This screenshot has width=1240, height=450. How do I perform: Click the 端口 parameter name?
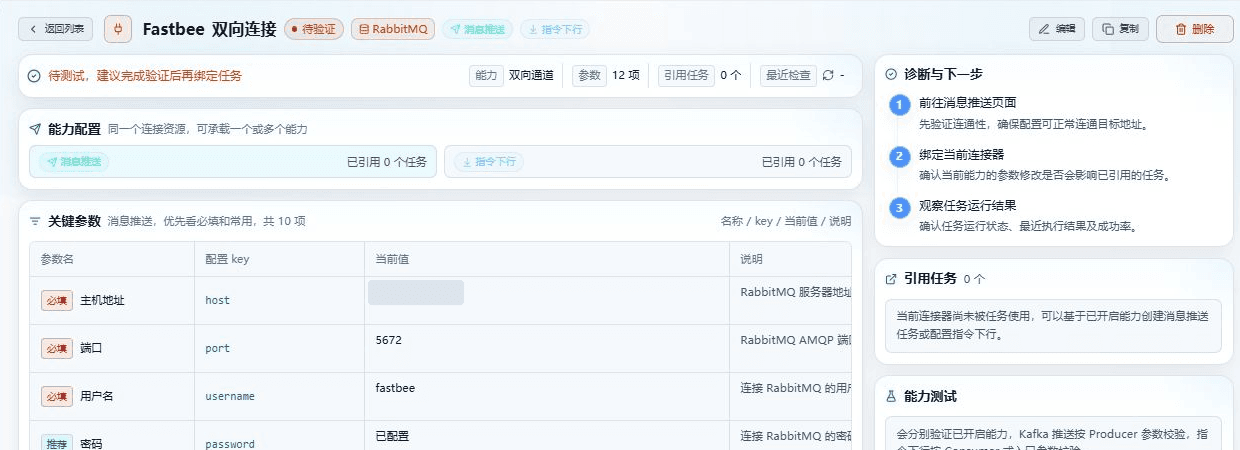point(91,348)
